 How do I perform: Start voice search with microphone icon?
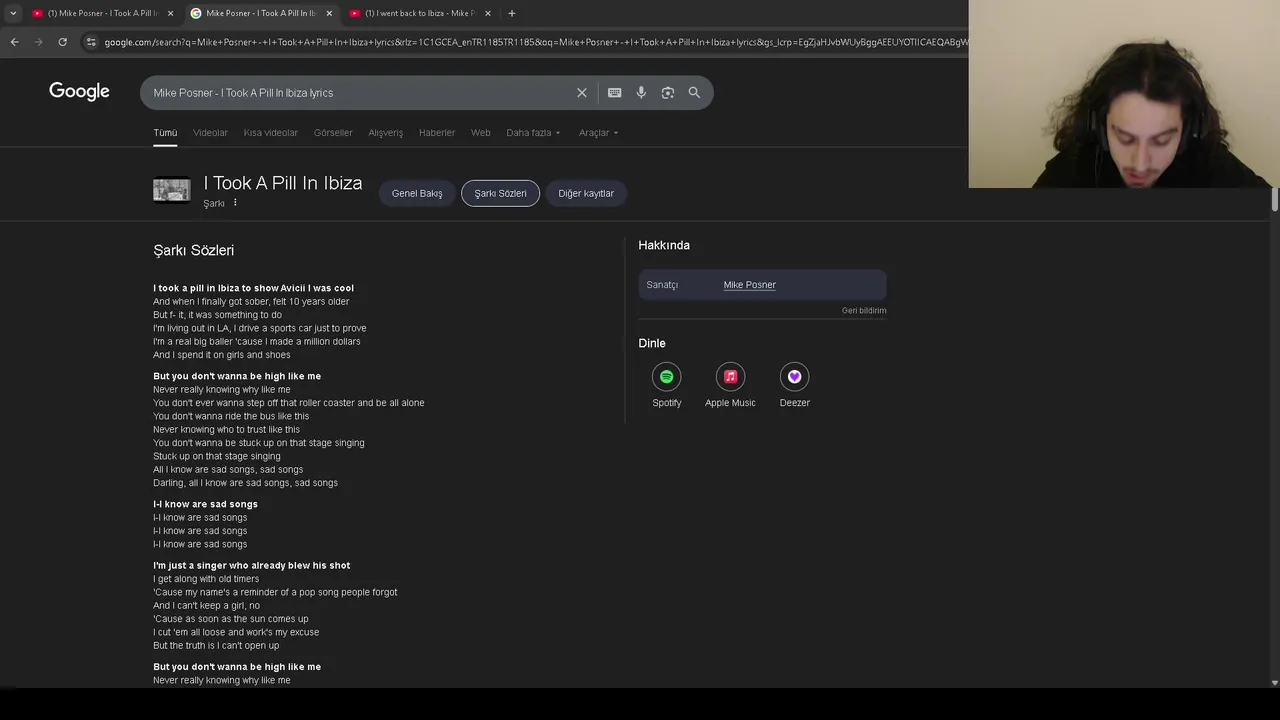coord(641,93)
